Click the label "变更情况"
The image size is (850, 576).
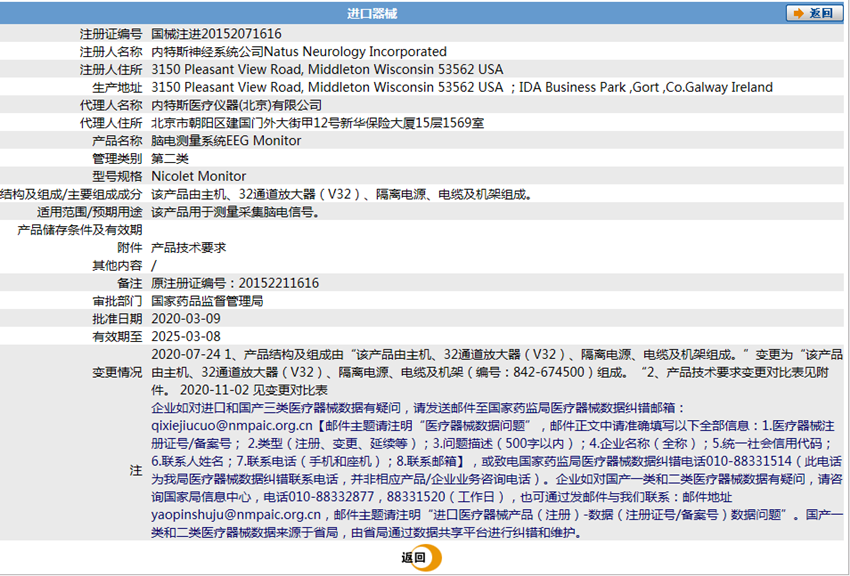point(118,372)
